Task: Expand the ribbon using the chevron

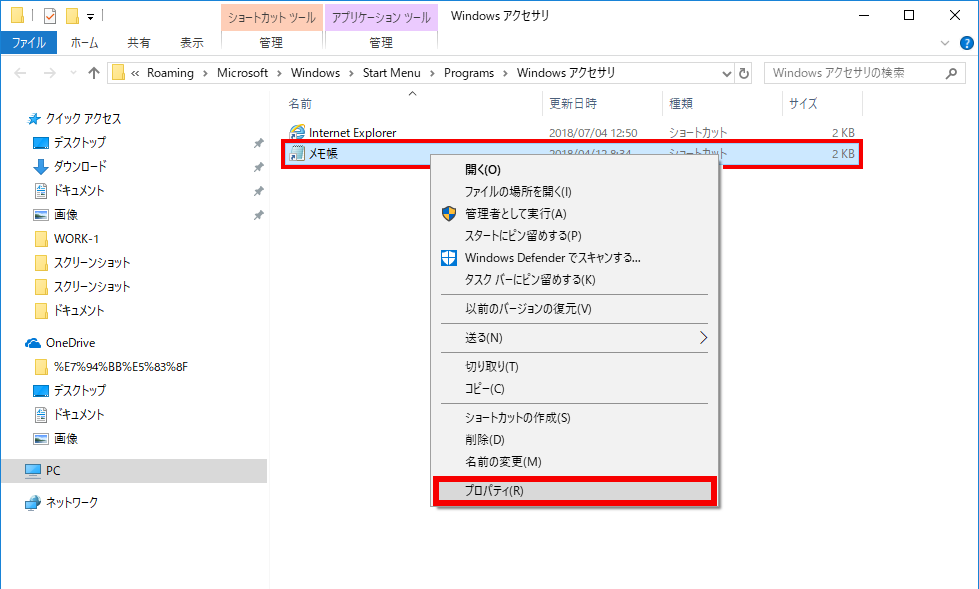Action: (945, 43)
